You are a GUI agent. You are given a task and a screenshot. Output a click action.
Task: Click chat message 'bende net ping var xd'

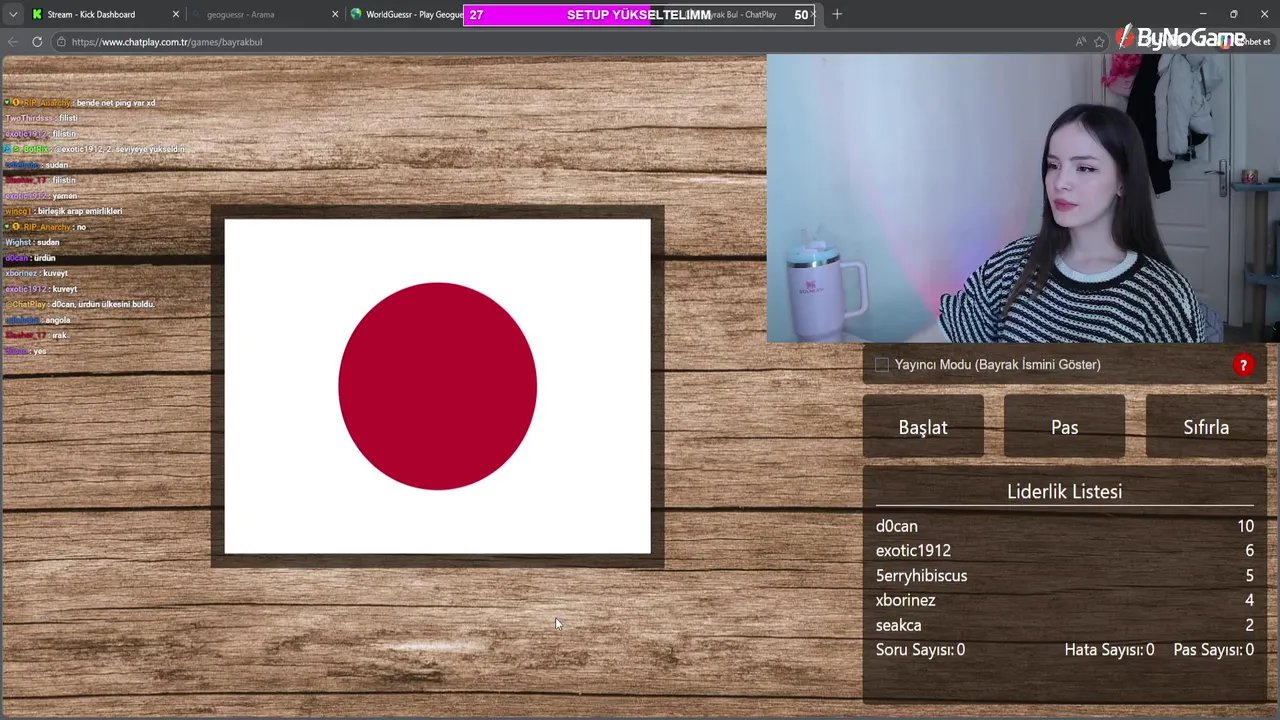pyautogui.click(x=116, y=103)
